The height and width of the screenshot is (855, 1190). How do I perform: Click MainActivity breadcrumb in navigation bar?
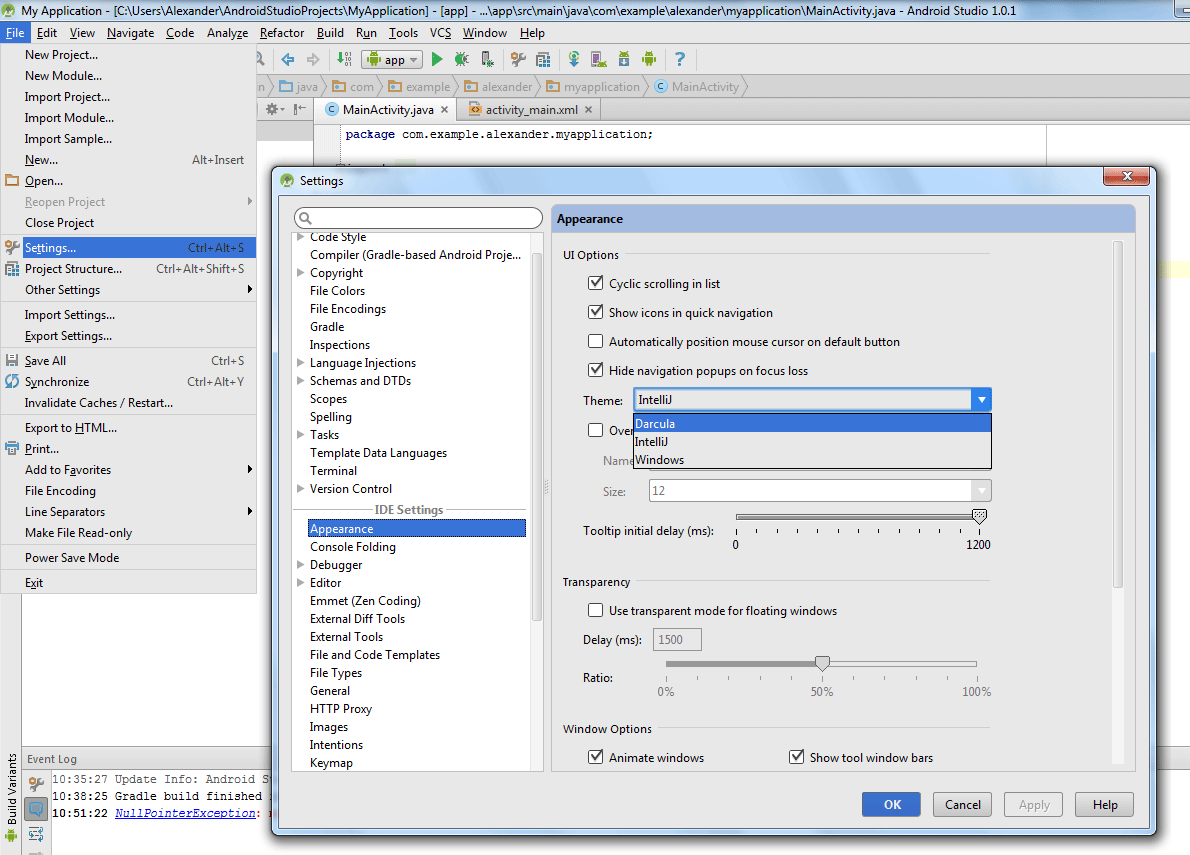point(697,86)
